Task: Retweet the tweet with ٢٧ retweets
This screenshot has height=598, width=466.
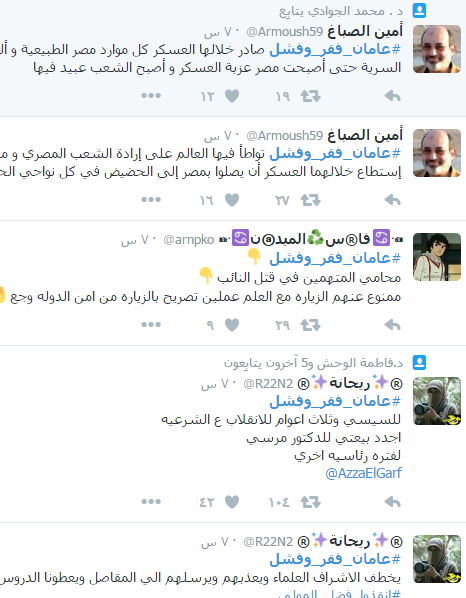Action: 310,199
